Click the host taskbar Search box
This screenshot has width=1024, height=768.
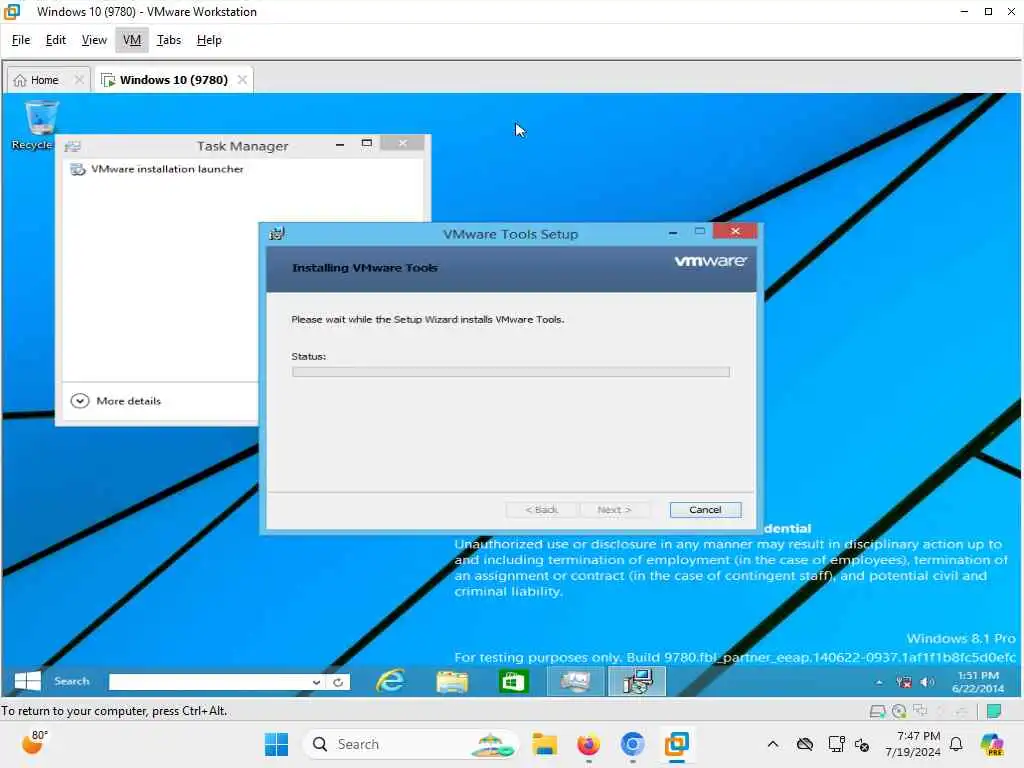[411, 744]
